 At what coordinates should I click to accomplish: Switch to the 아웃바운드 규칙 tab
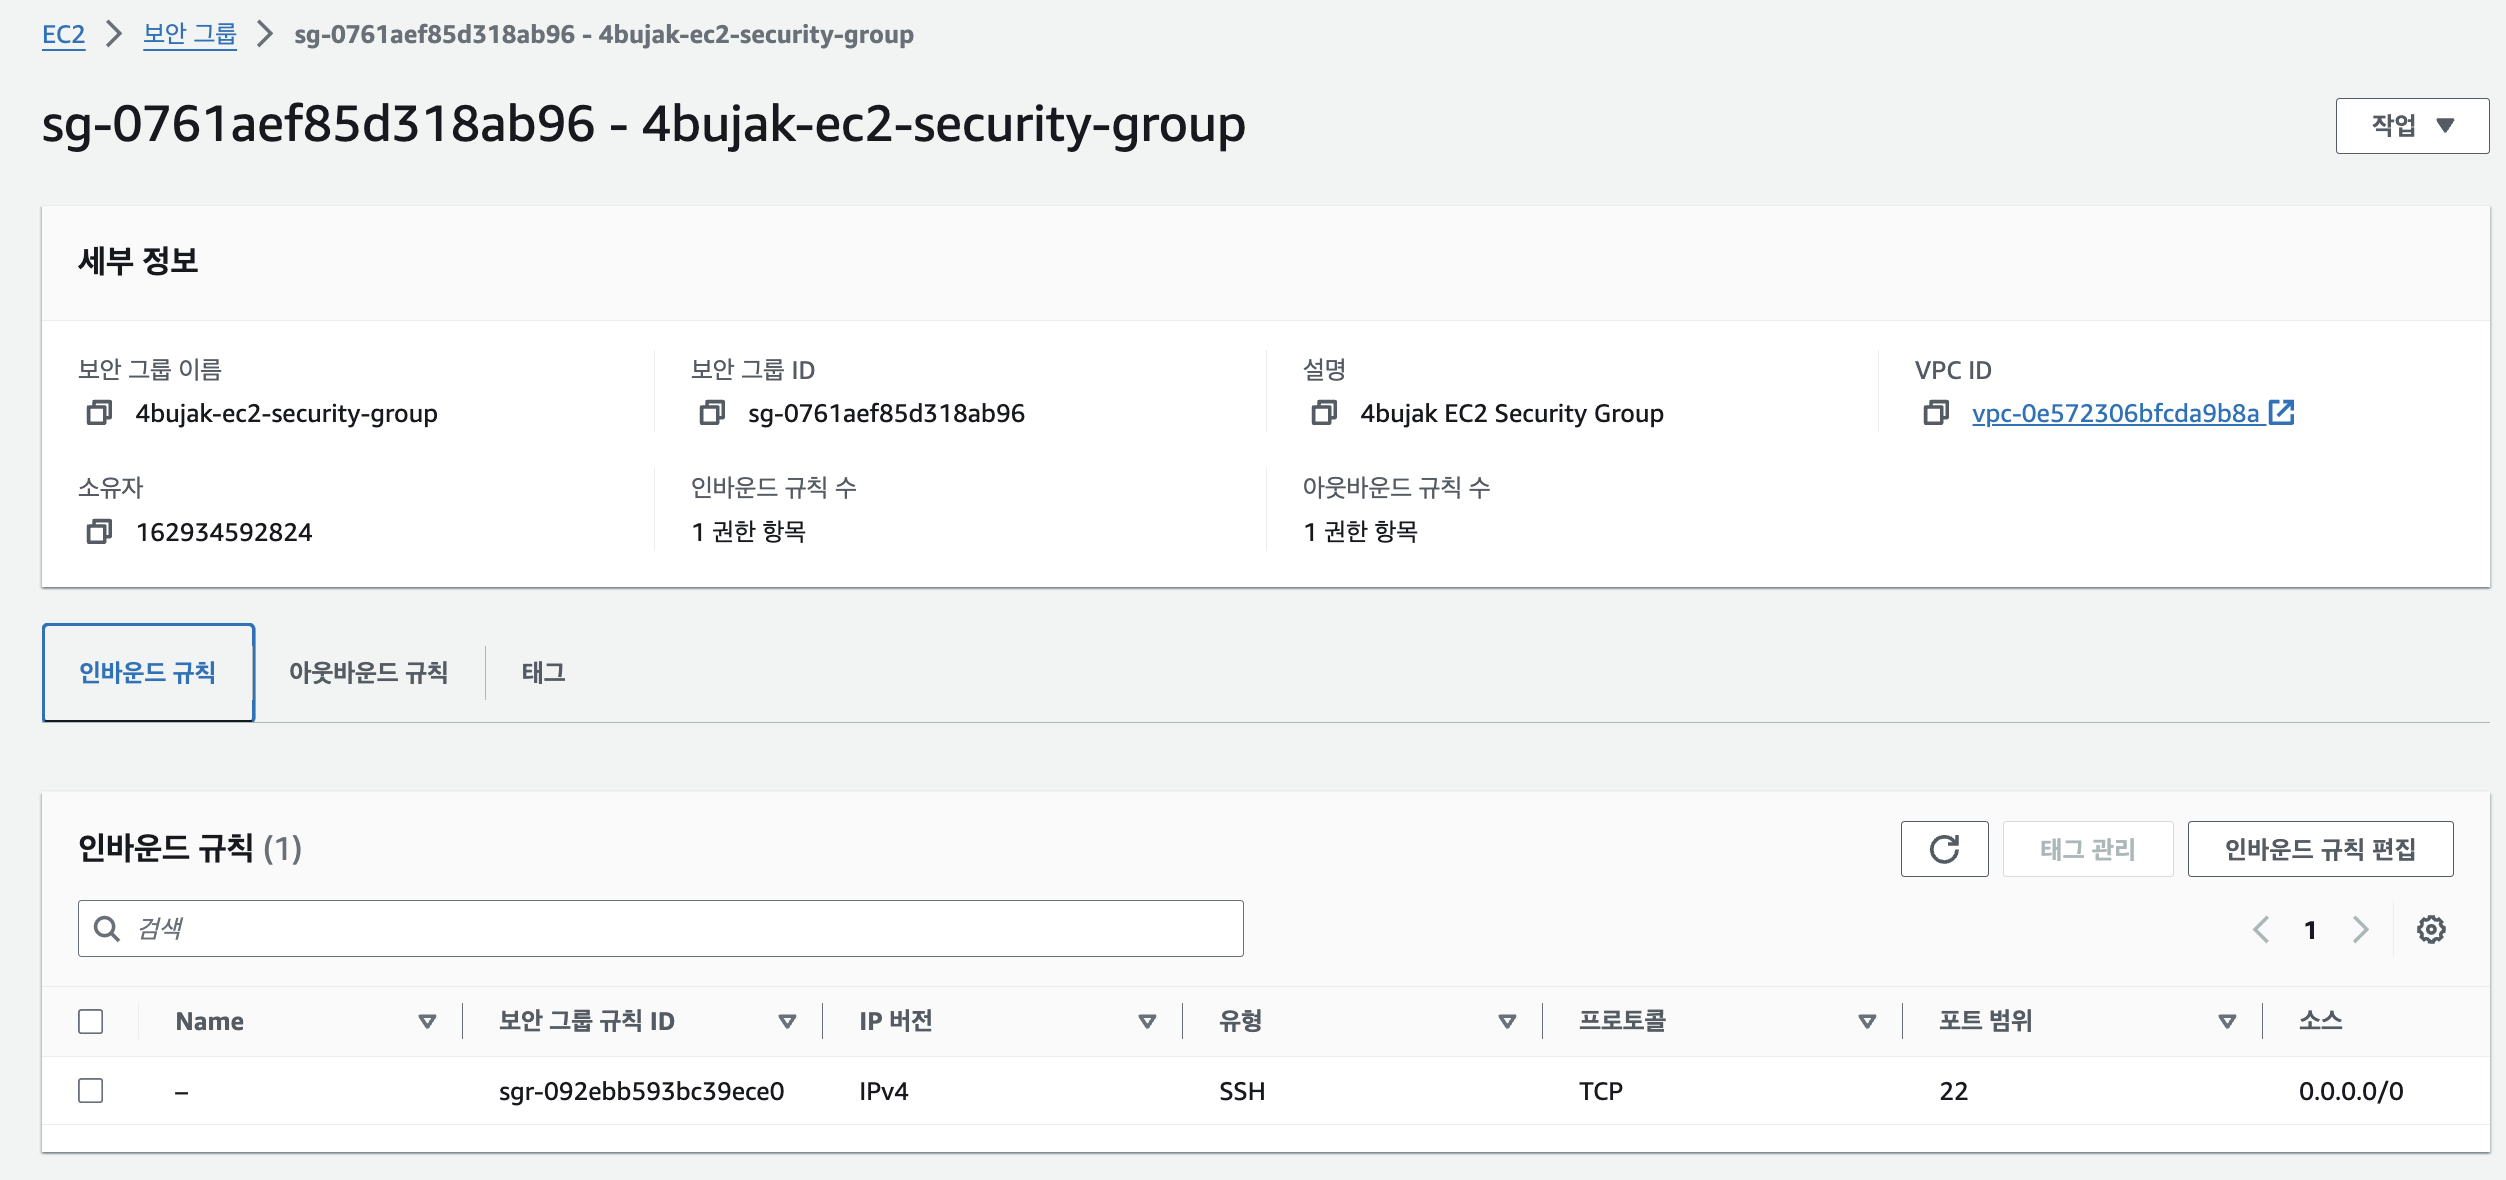[368, 673]
